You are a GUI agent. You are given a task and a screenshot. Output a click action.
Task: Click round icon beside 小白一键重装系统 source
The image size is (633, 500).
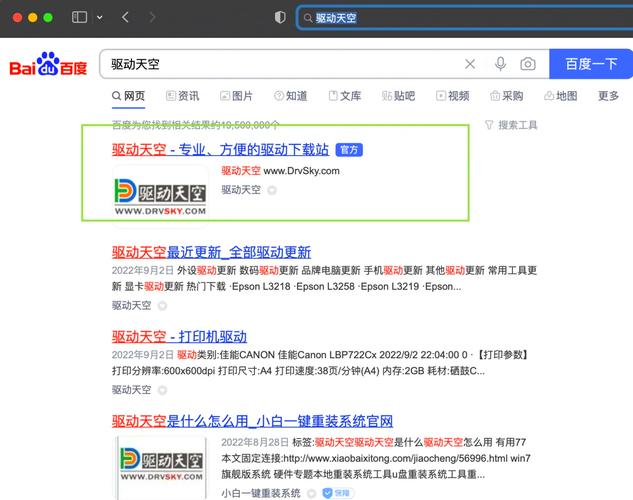(311, 493)
